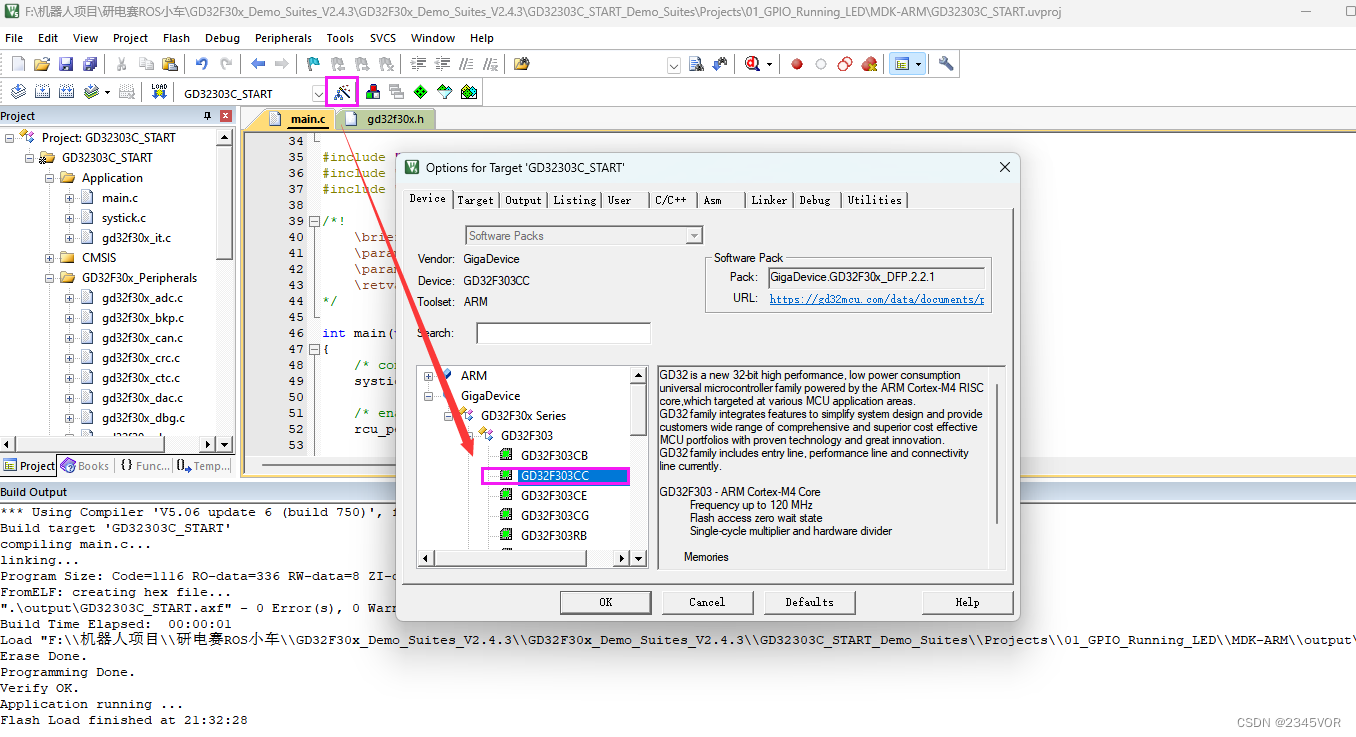
Task: Switch to the Debug tab
Action: (814, 200)
